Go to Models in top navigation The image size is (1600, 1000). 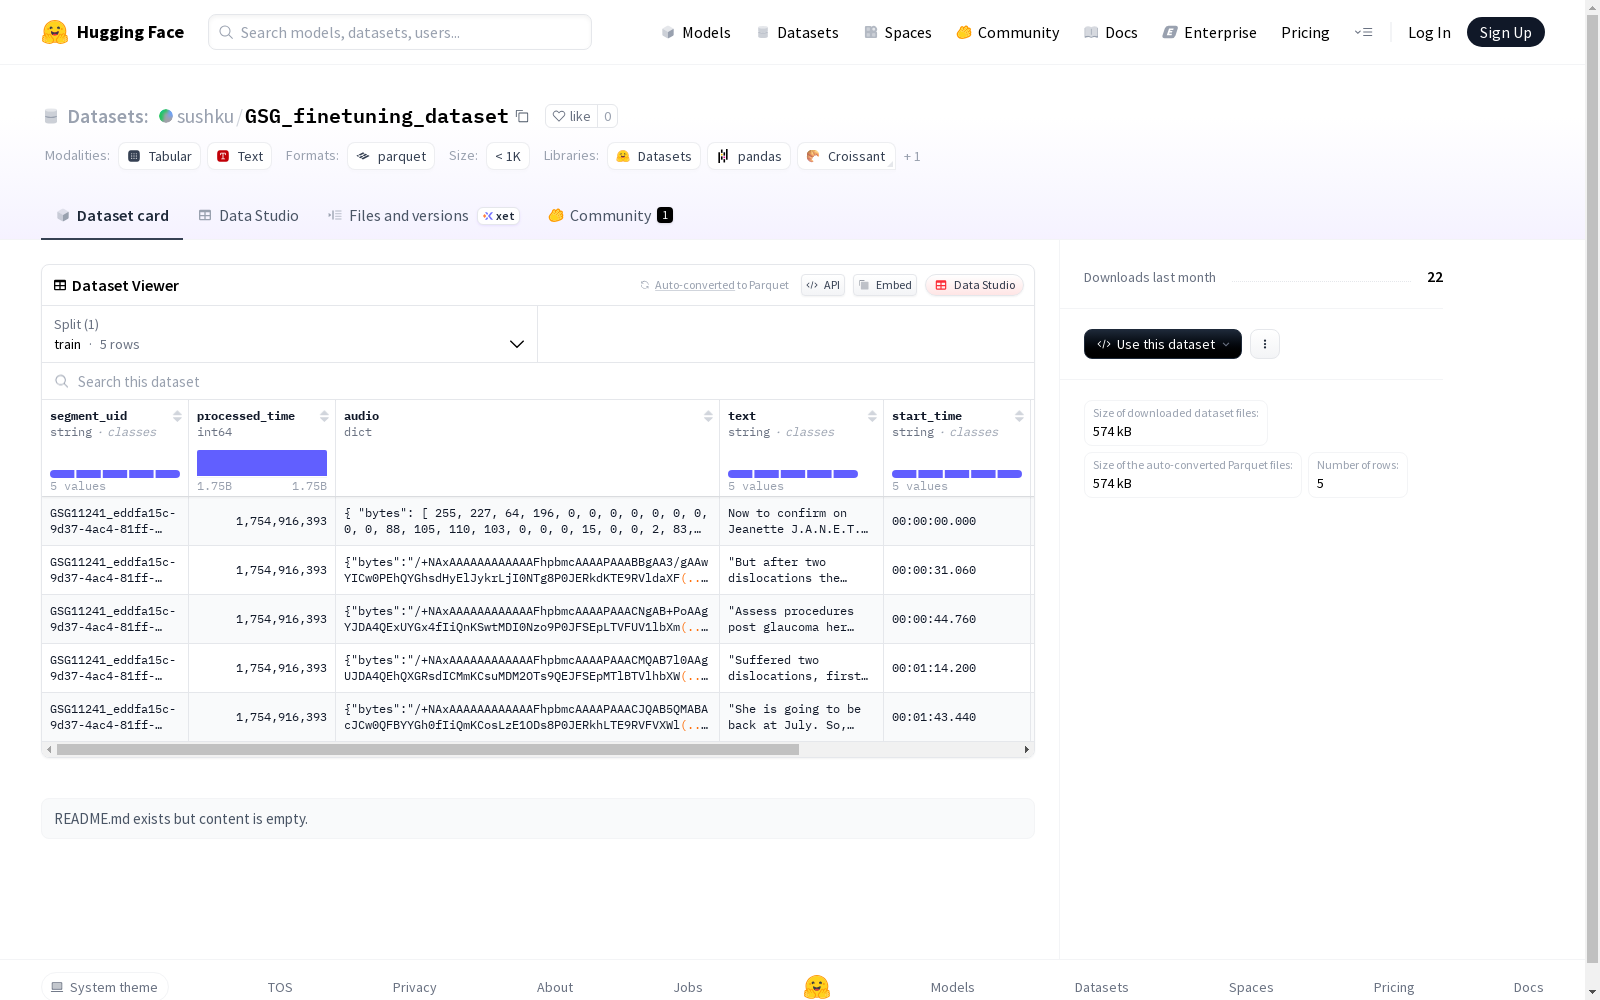[696, 32]
